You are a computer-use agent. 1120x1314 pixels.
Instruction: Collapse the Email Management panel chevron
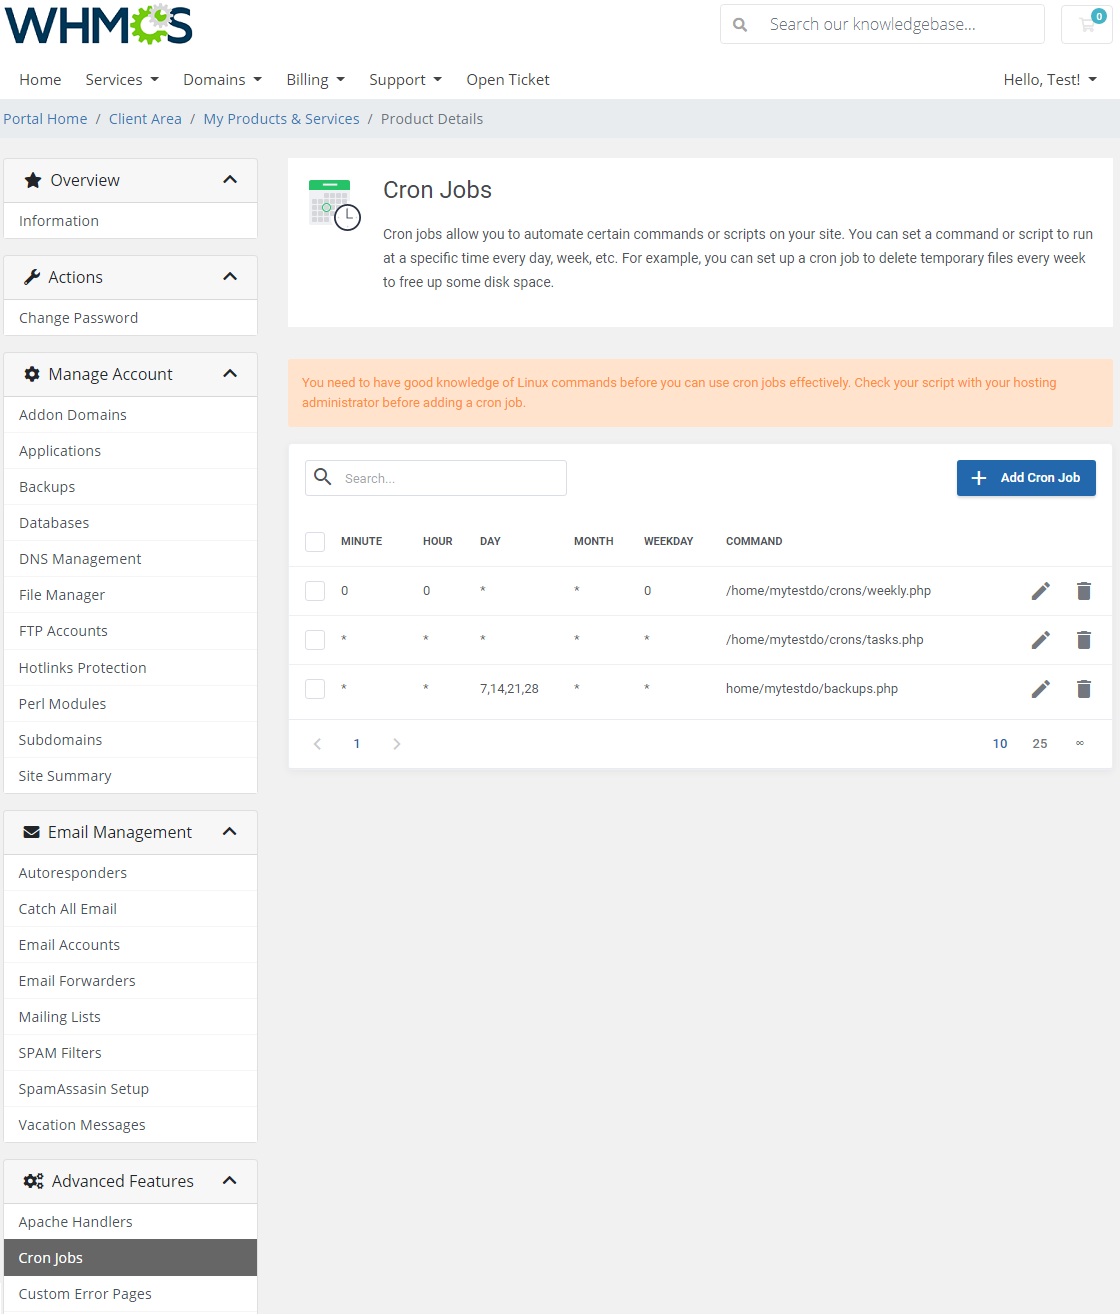pyautogui.click(x=230, y=832)
